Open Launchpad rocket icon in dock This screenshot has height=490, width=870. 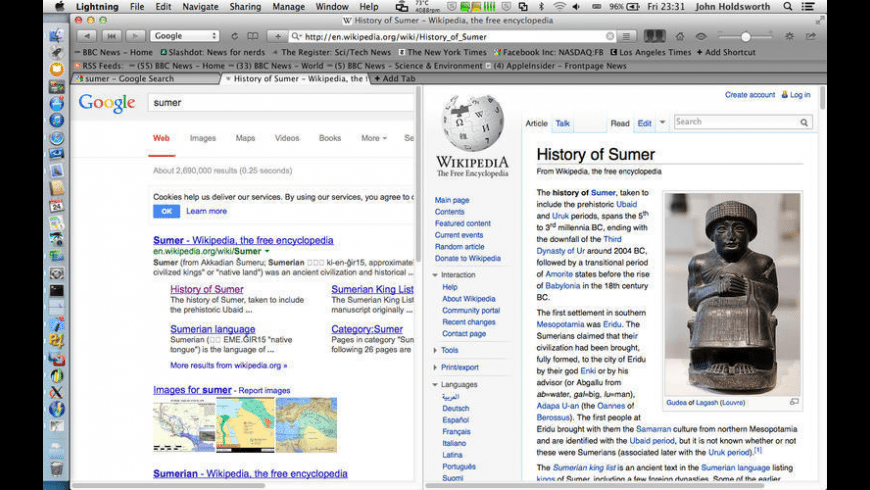click(x=57, y=52)
